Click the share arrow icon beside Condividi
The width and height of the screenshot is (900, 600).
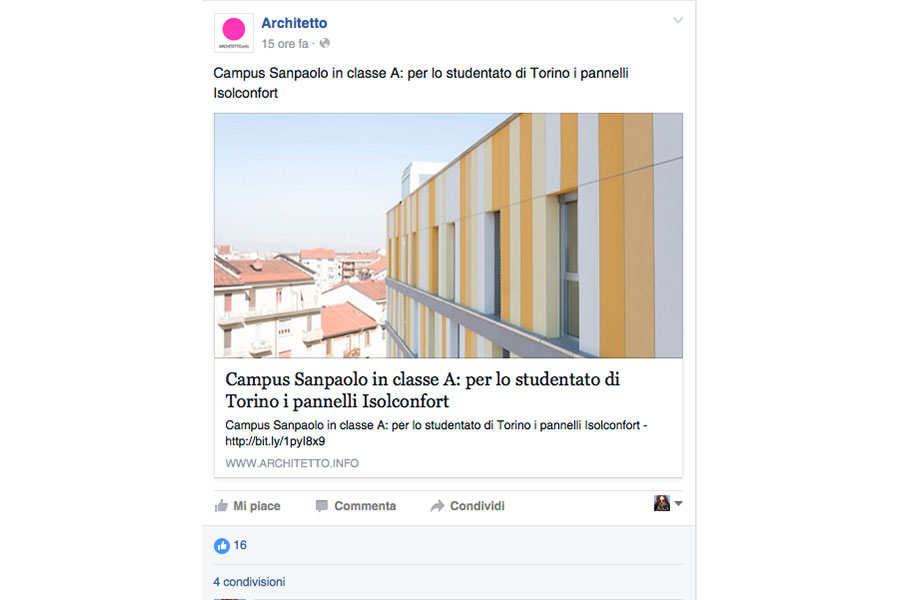pyautogui.click(x=437, y=506)
